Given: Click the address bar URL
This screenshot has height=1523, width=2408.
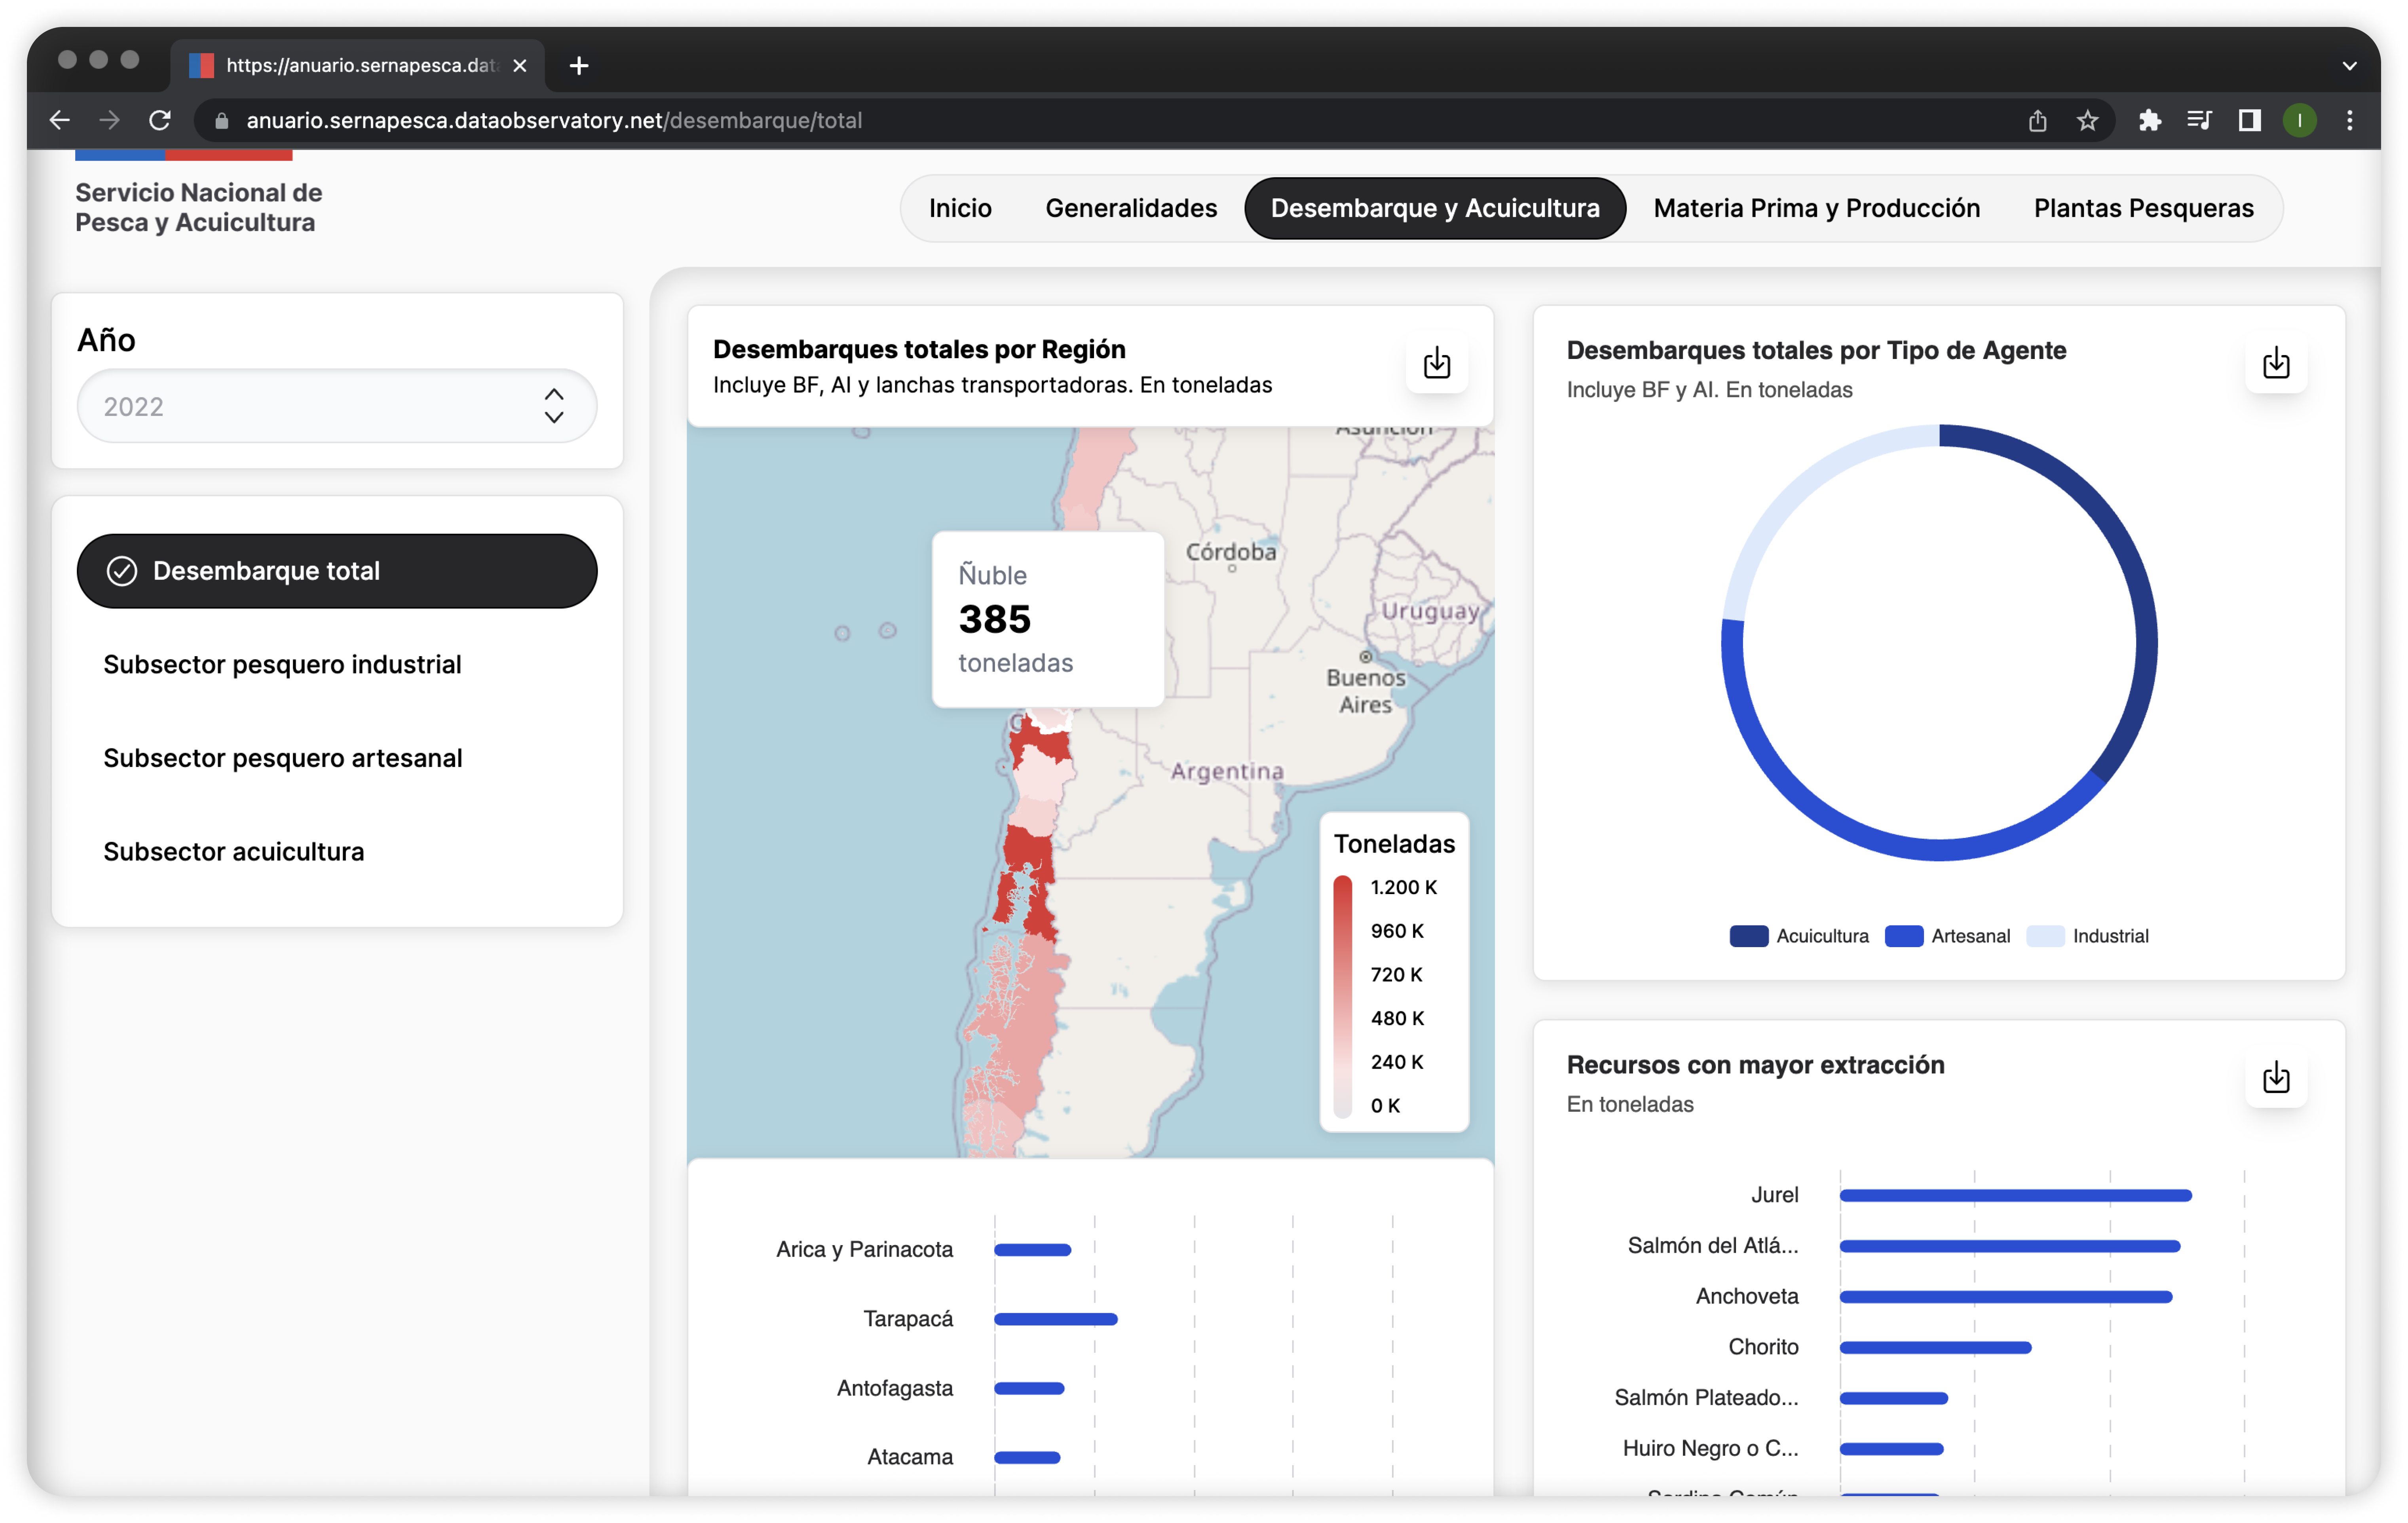Looking at the screenshot, I should [x=554, y=121].
